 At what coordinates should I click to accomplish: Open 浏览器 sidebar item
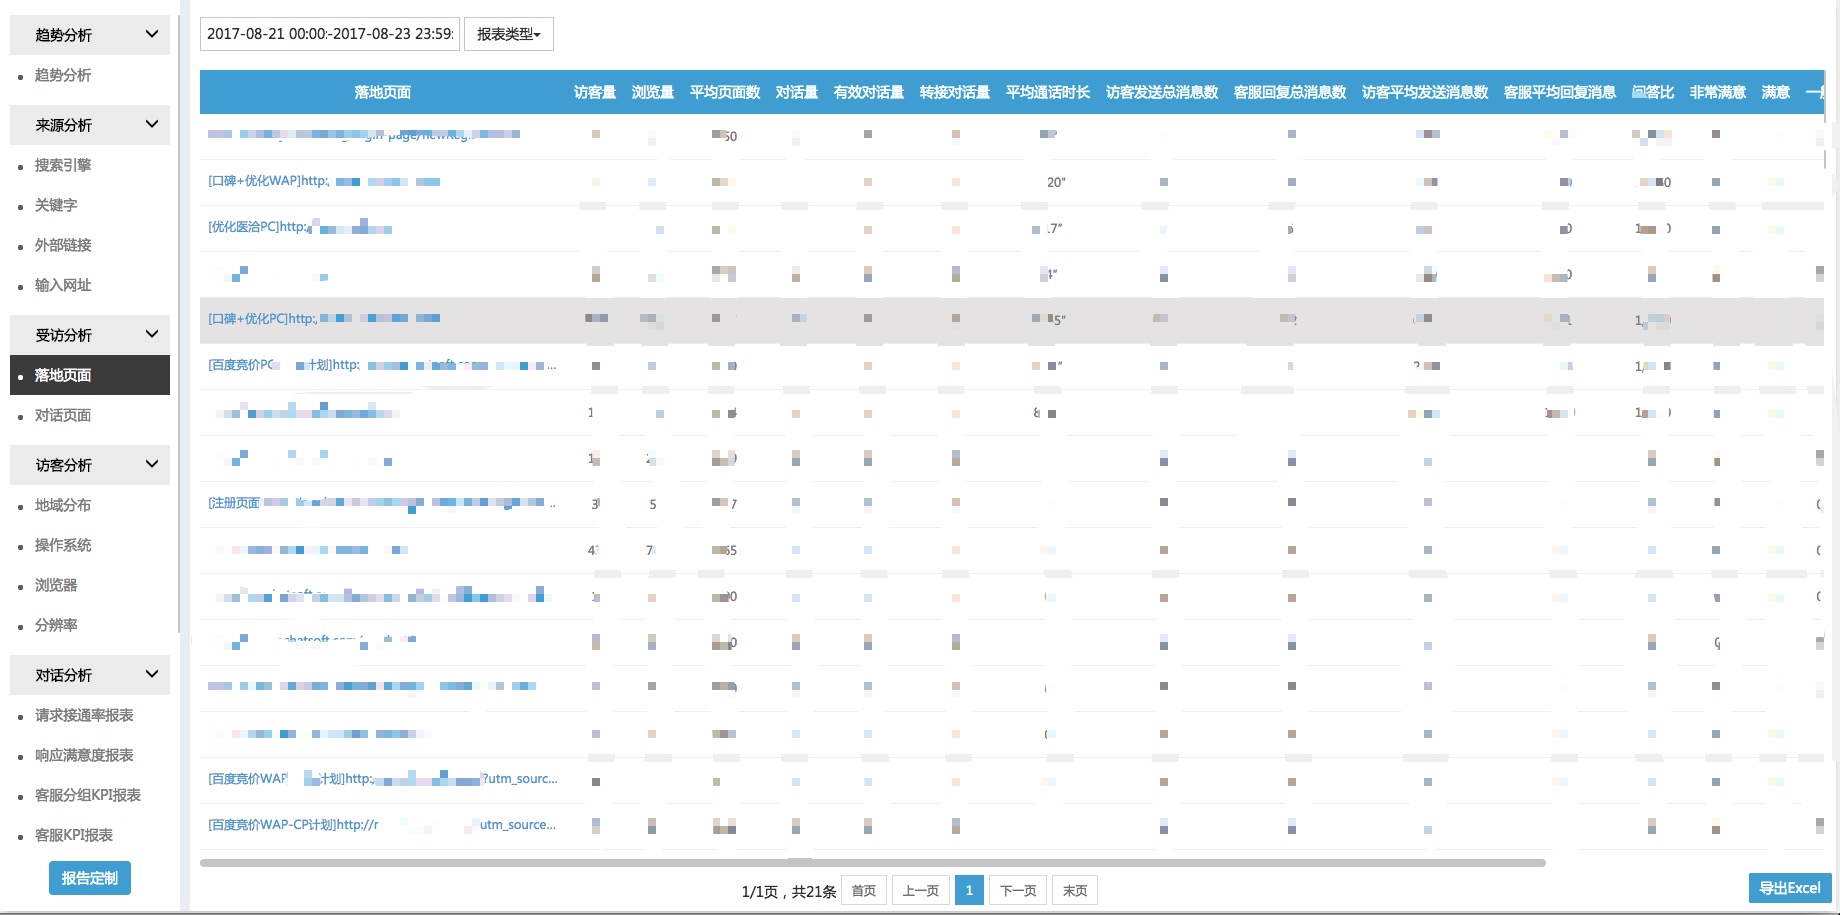click(x=56, y=585)
